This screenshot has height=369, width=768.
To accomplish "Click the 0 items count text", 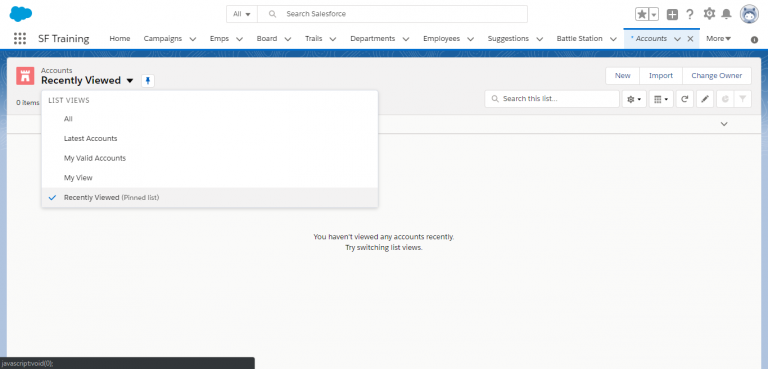I will point(28,103).
